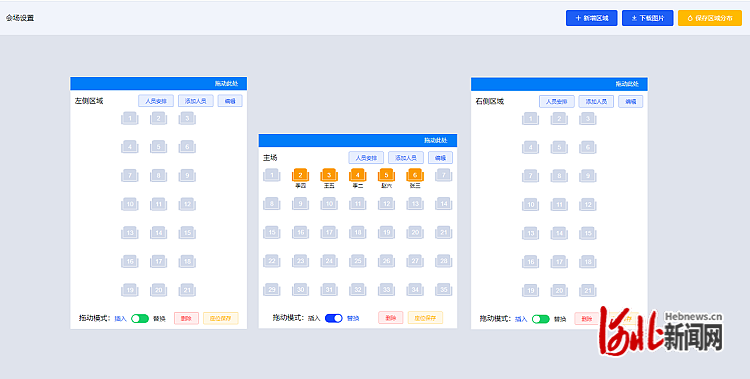Select orange seat 2 labeled 李四 in 主场
Screen dimensions: 750x379
point(300,176)
